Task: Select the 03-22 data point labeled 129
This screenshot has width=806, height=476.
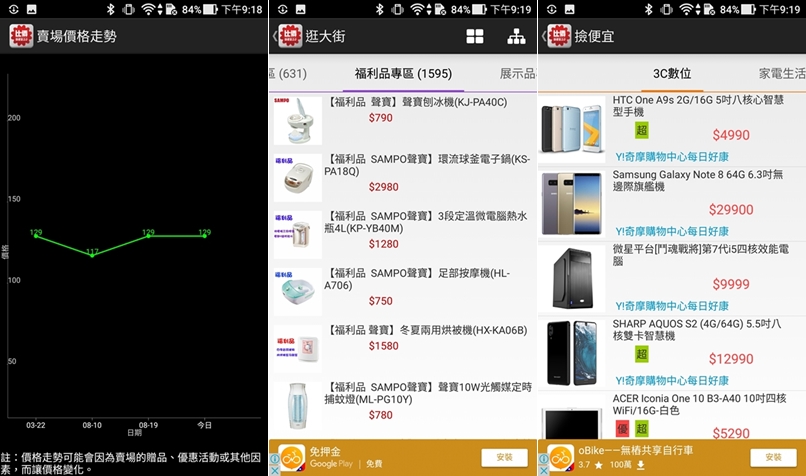Action: [35, 235]
